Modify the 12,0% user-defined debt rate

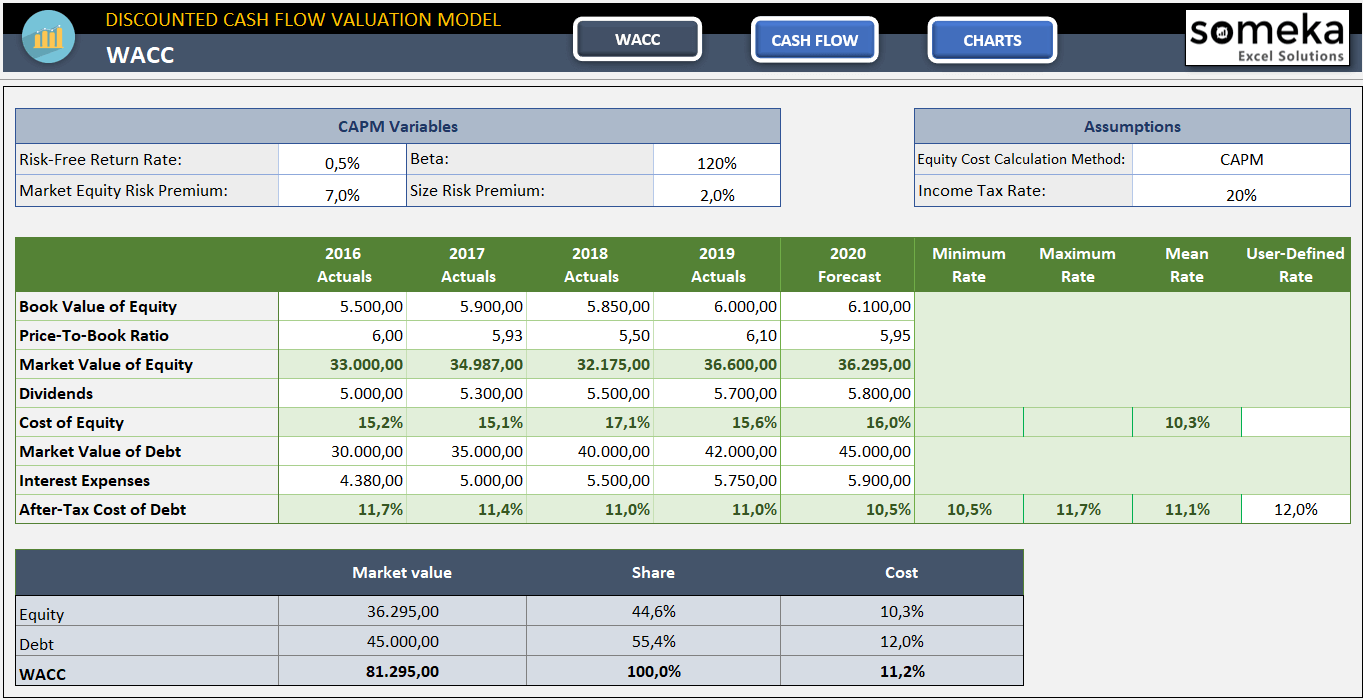1295,508
